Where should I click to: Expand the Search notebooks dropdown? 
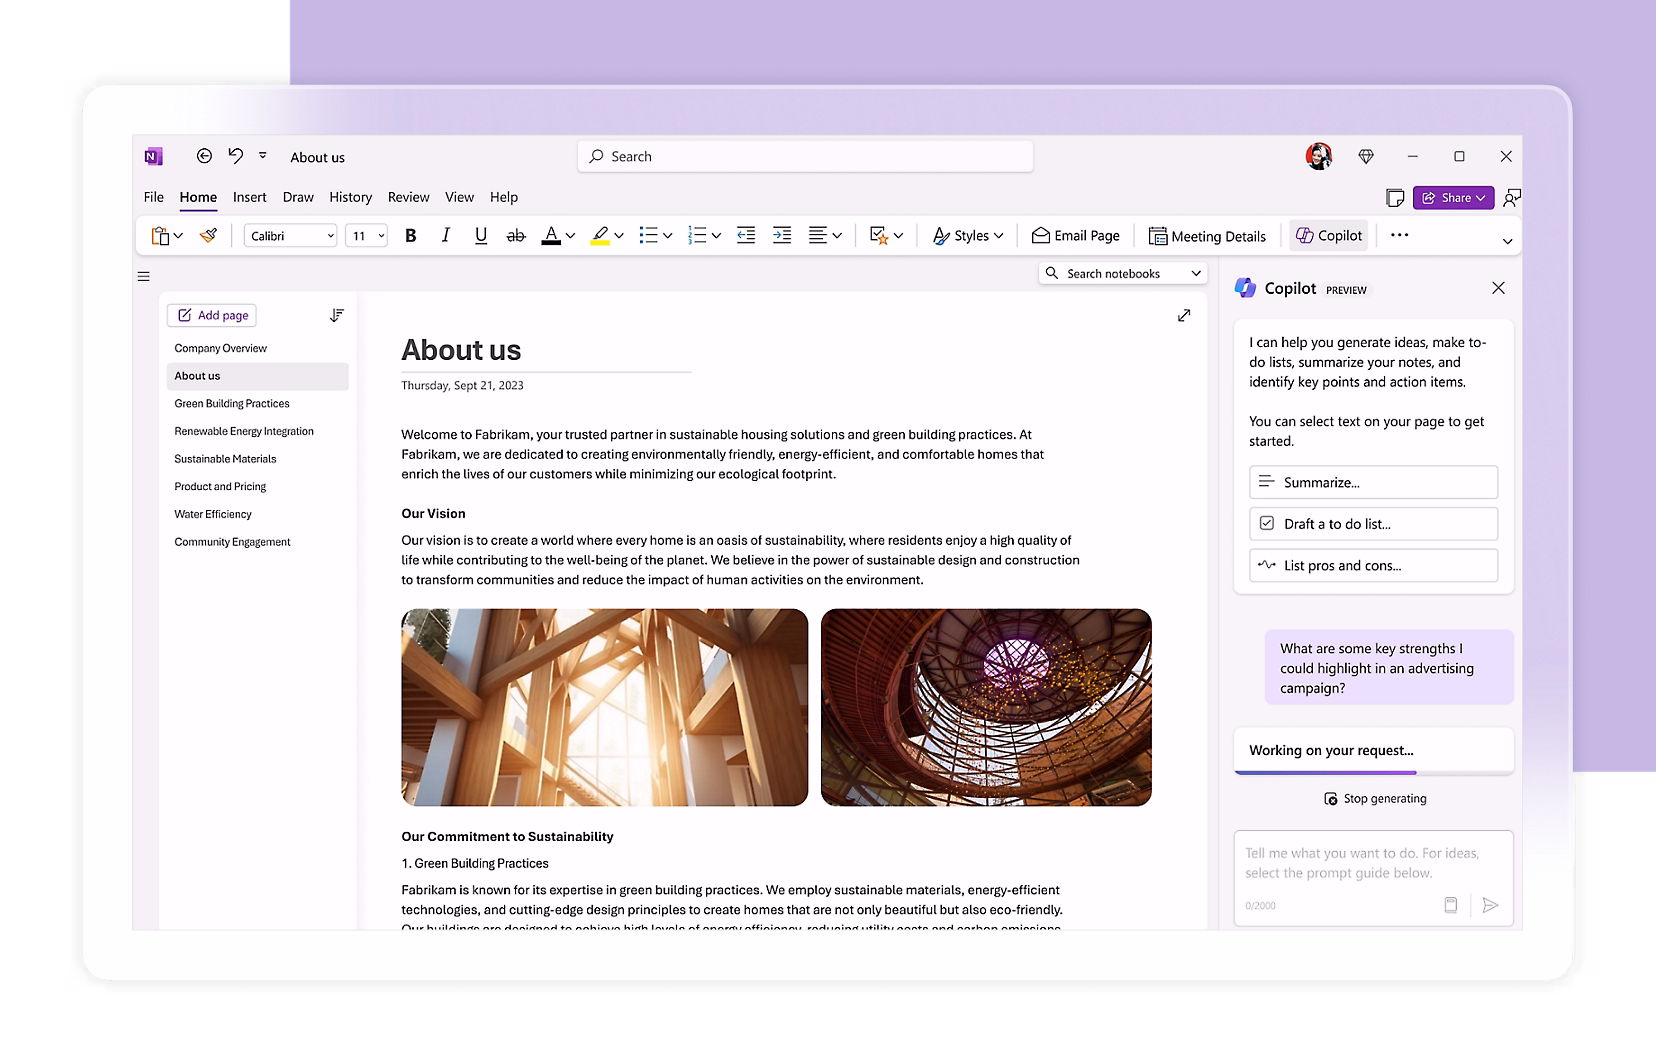point(1196,273)
